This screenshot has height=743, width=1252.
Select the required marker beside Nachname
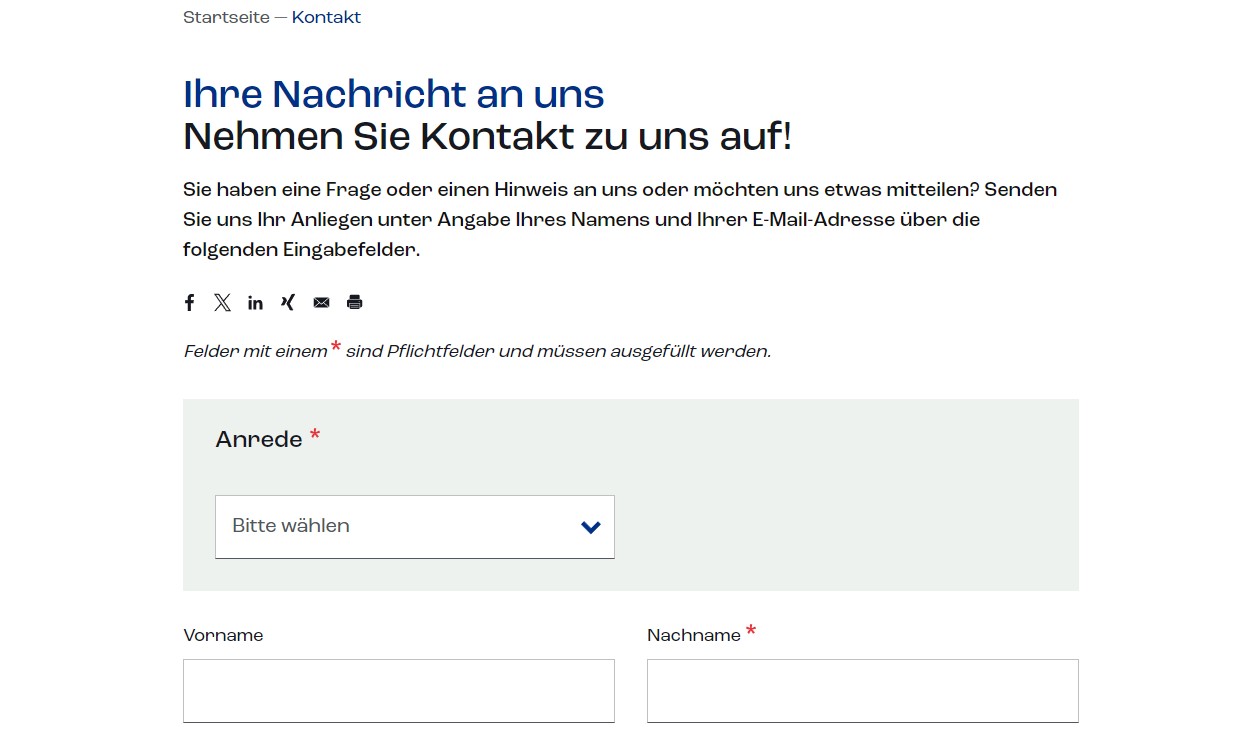pyautogui.click(x=750, y=631)
